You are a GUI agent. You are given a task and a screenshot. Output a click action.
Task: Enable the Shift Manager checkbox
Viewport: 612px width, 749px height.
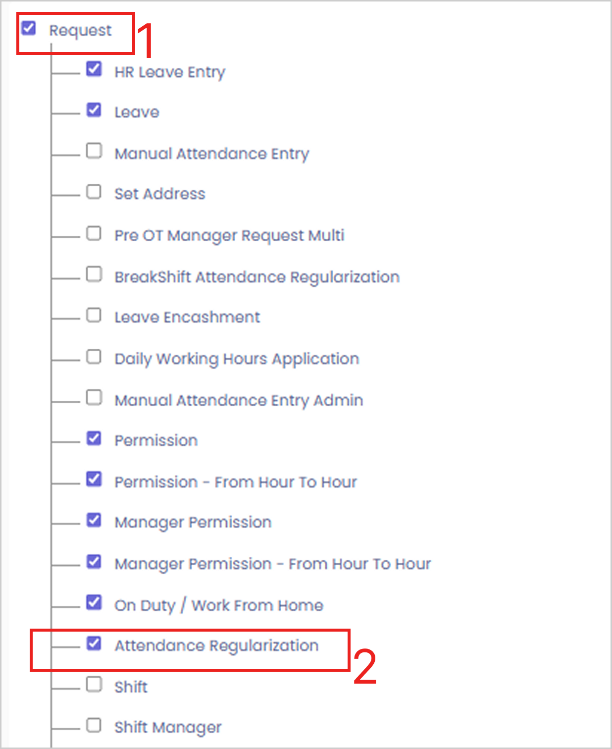pyautogui.click(x=94, y=726)
